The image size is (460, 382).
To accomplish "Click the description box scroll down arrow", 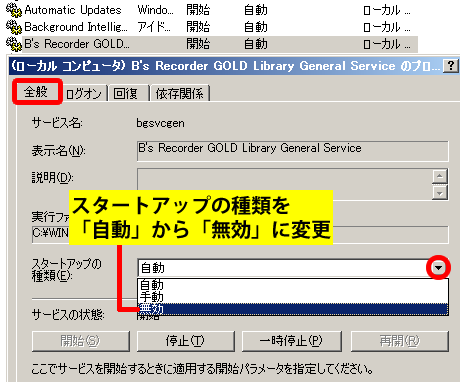I will [440, 193].
